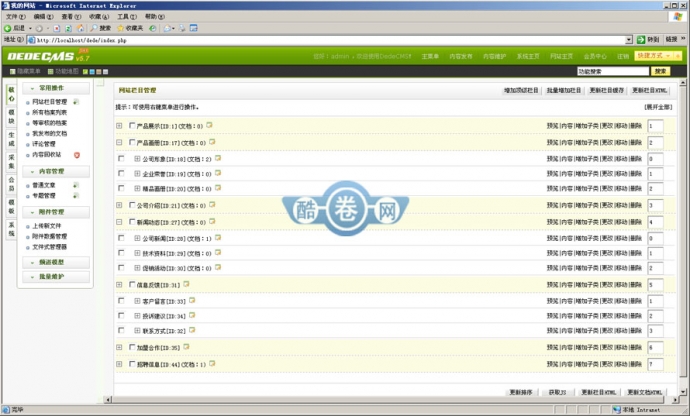
Task: Click the [展开全部] link
Action: pos(658,107)
